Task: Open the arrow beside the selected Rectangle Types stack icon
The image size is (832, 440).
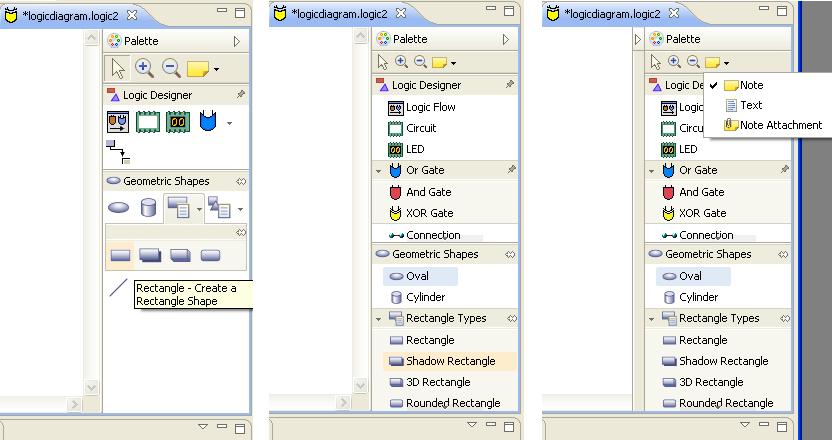Action: point(199,209)
